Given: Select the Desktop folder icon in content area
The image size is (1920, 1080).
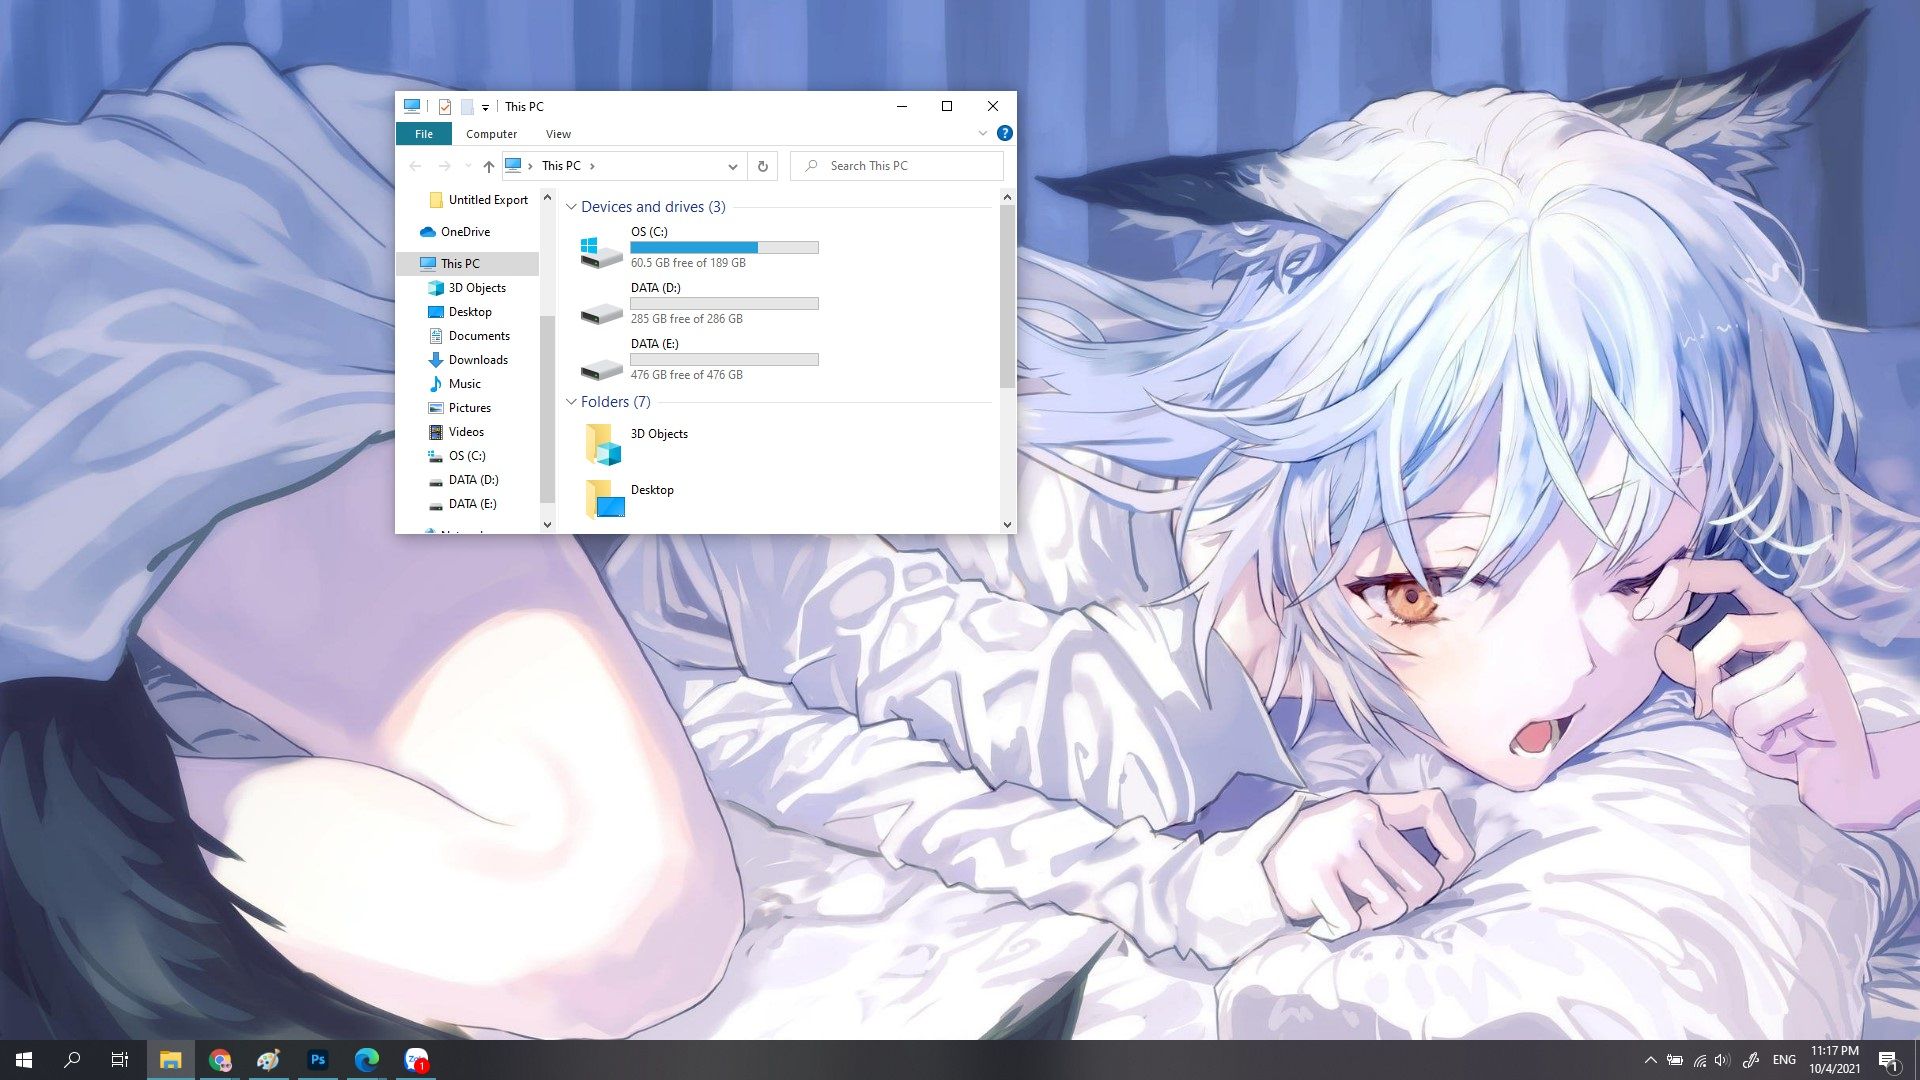Looking at the screenshot, I should pyautogui.click(x=604, y=498).
